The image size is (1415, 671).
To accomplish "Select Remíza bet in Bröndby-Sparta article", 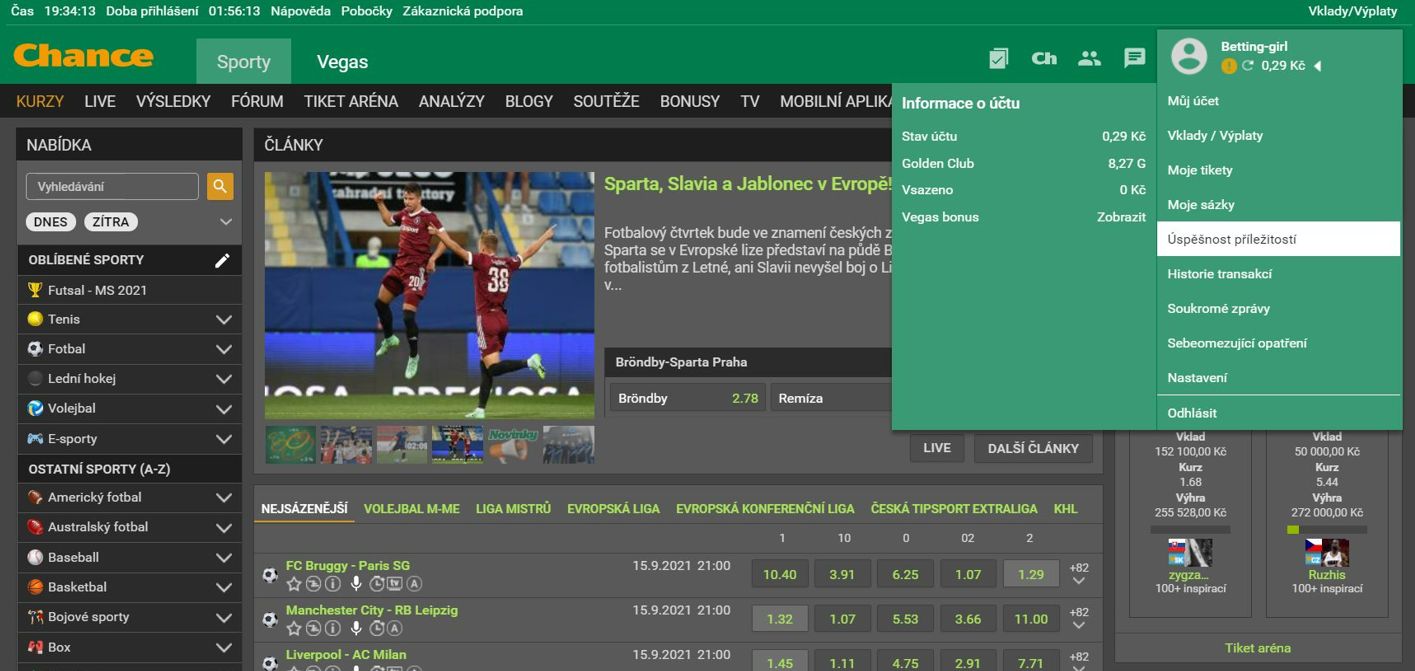I will point(830,398).
